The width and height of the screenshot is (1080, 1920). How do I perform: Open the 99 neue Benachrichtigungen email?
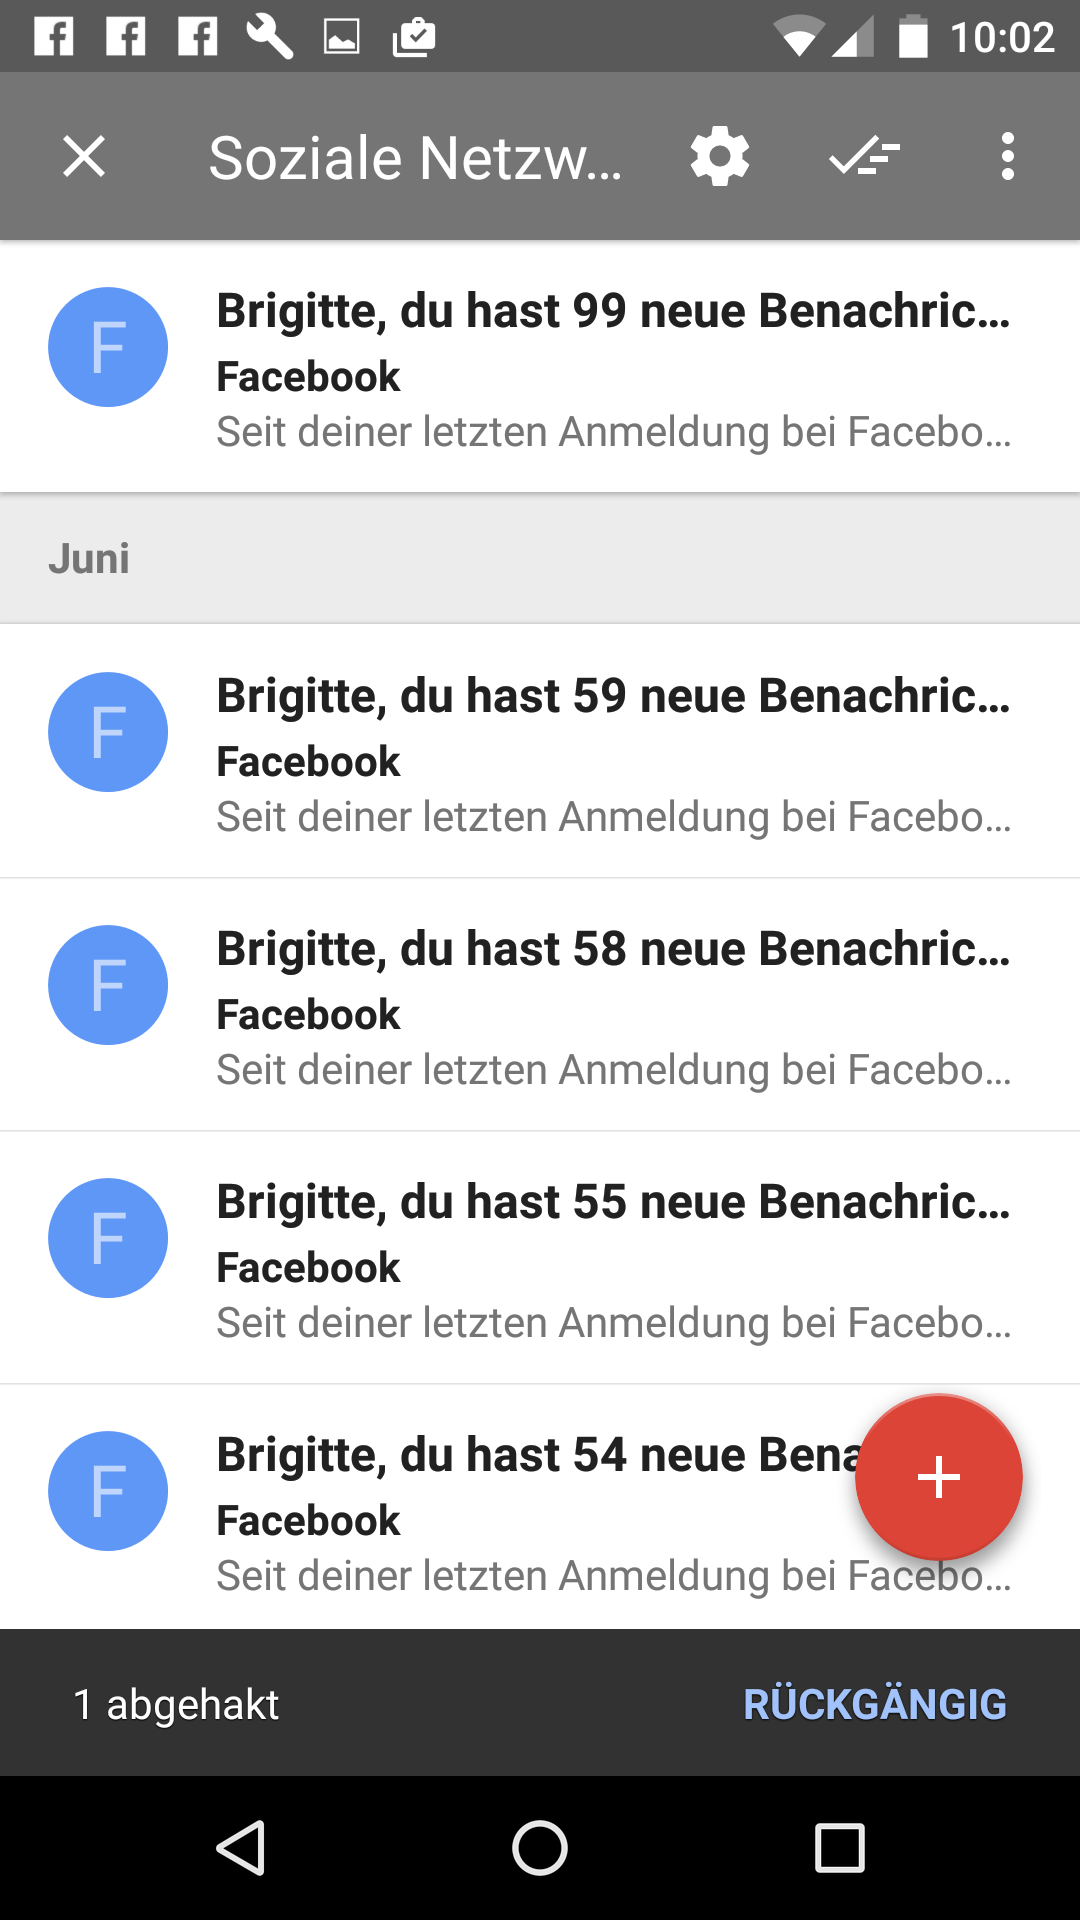point(540,367)
